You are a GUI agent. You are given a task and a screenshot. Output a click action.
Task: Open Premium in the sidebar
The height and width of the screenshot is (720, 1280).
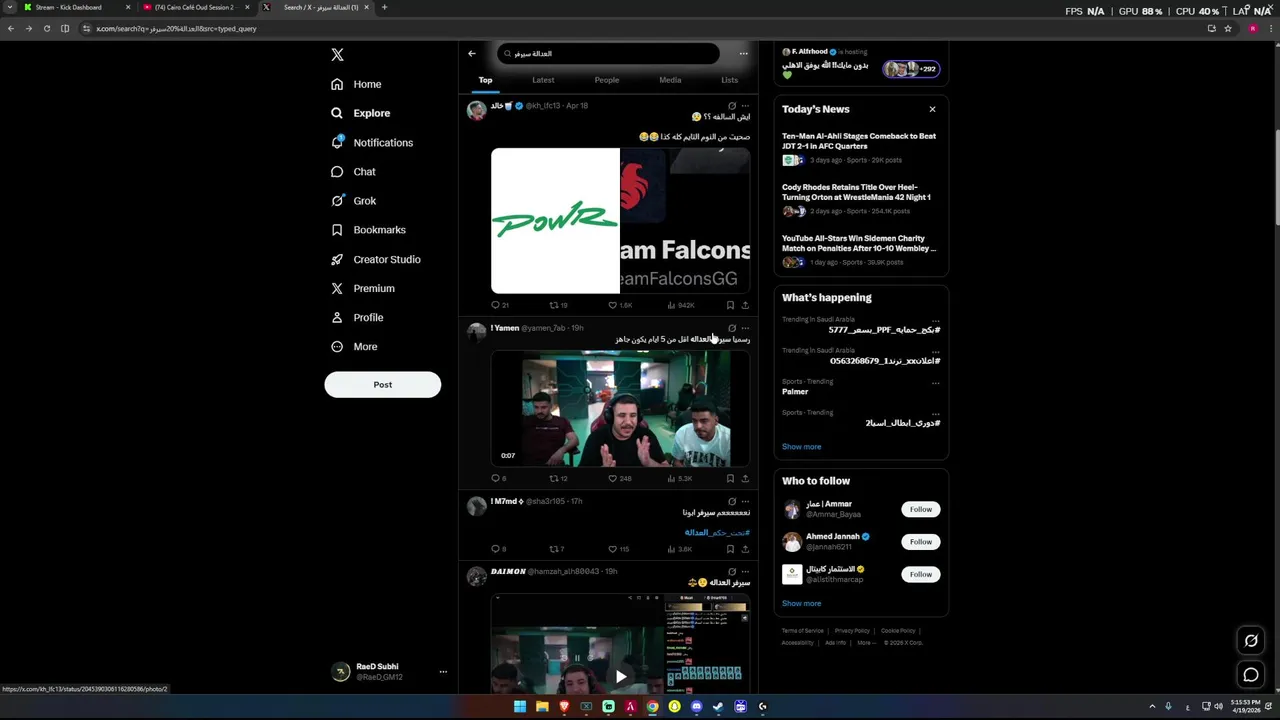pos(362,288)
